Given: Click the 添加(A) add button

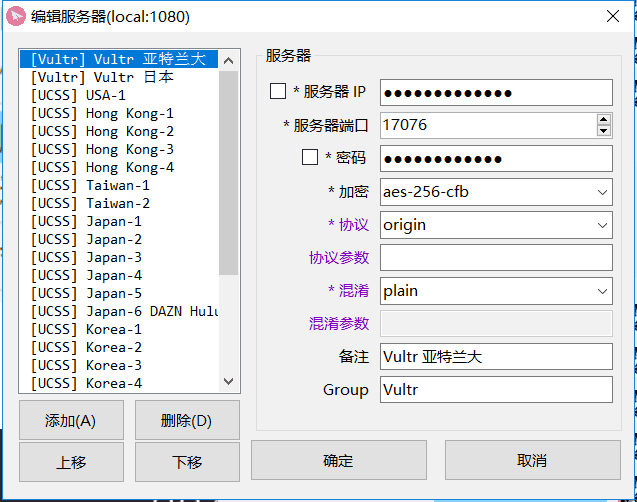Looking at the screenshot, I should tap(71, 420).
